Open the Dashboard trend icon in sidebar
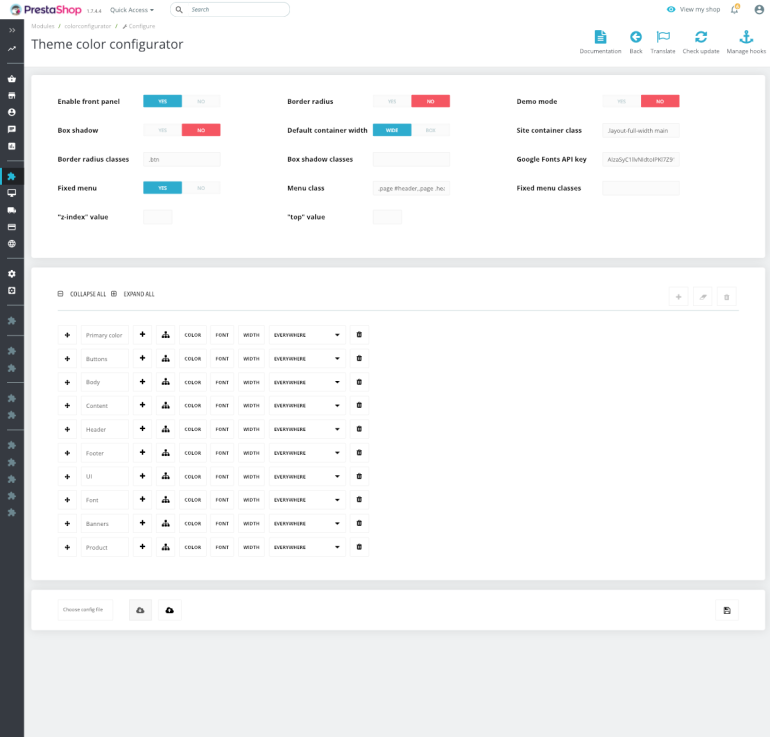770x737 pixels. (x=12, y=49)
